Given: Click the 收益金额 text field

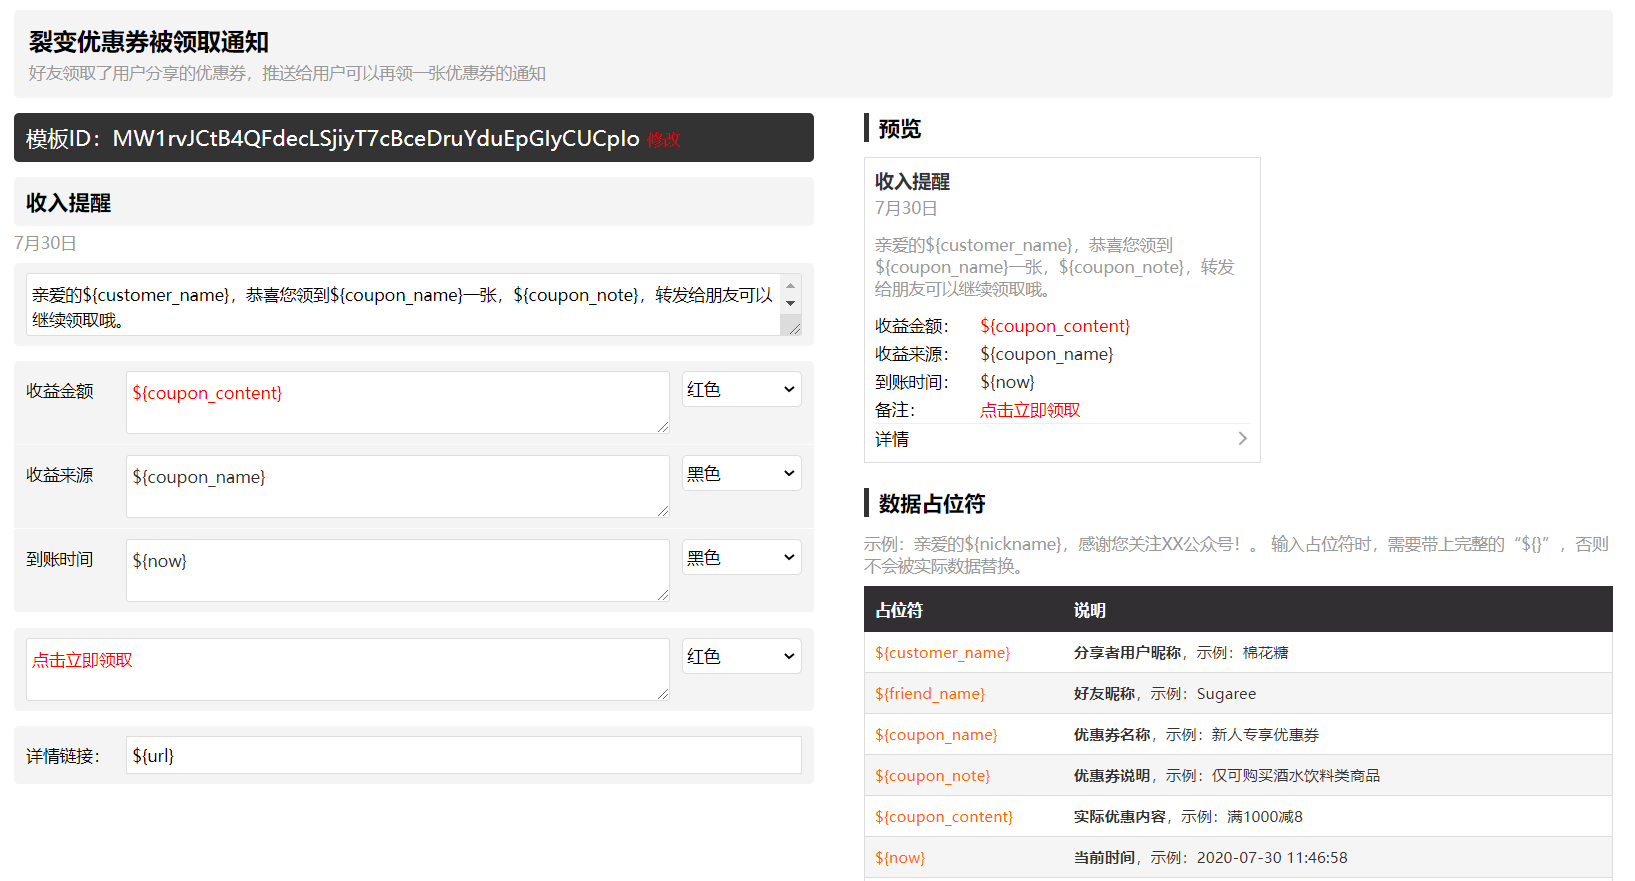Looking at the screenshot, I should coord(397,402).
